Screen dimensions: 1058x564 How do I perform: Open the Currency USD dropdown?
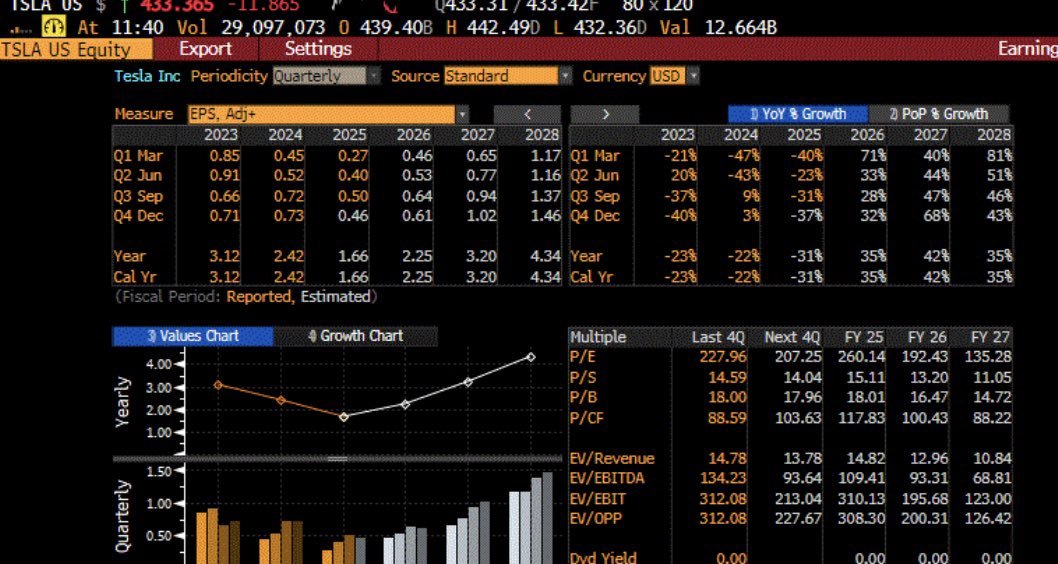point(675,76)
